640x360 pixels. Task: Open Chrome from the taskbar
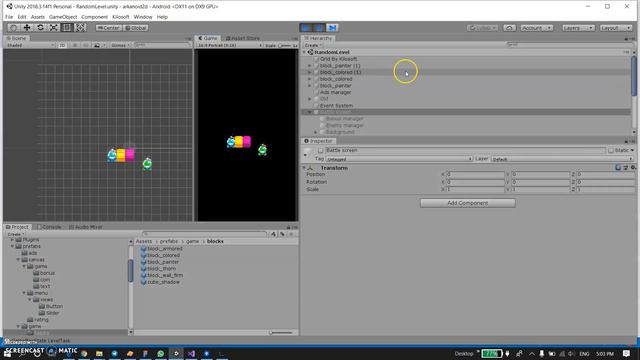coord(84,353)
